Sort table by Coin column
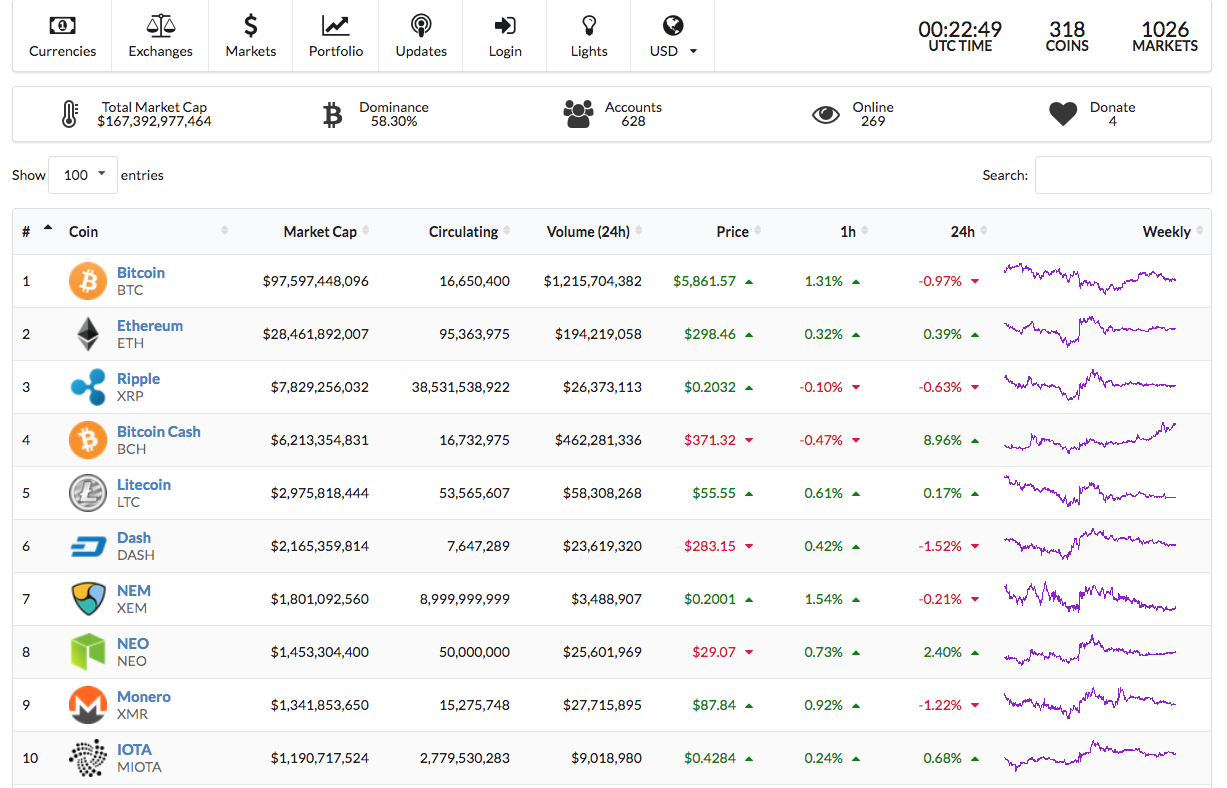 [x=148, y=231]
